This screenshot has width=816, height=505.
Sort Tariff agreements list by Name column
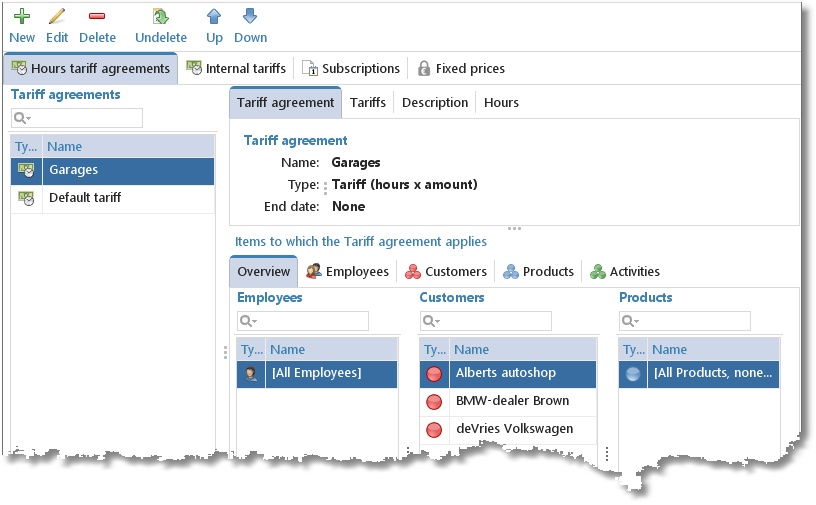coord(129,147)
